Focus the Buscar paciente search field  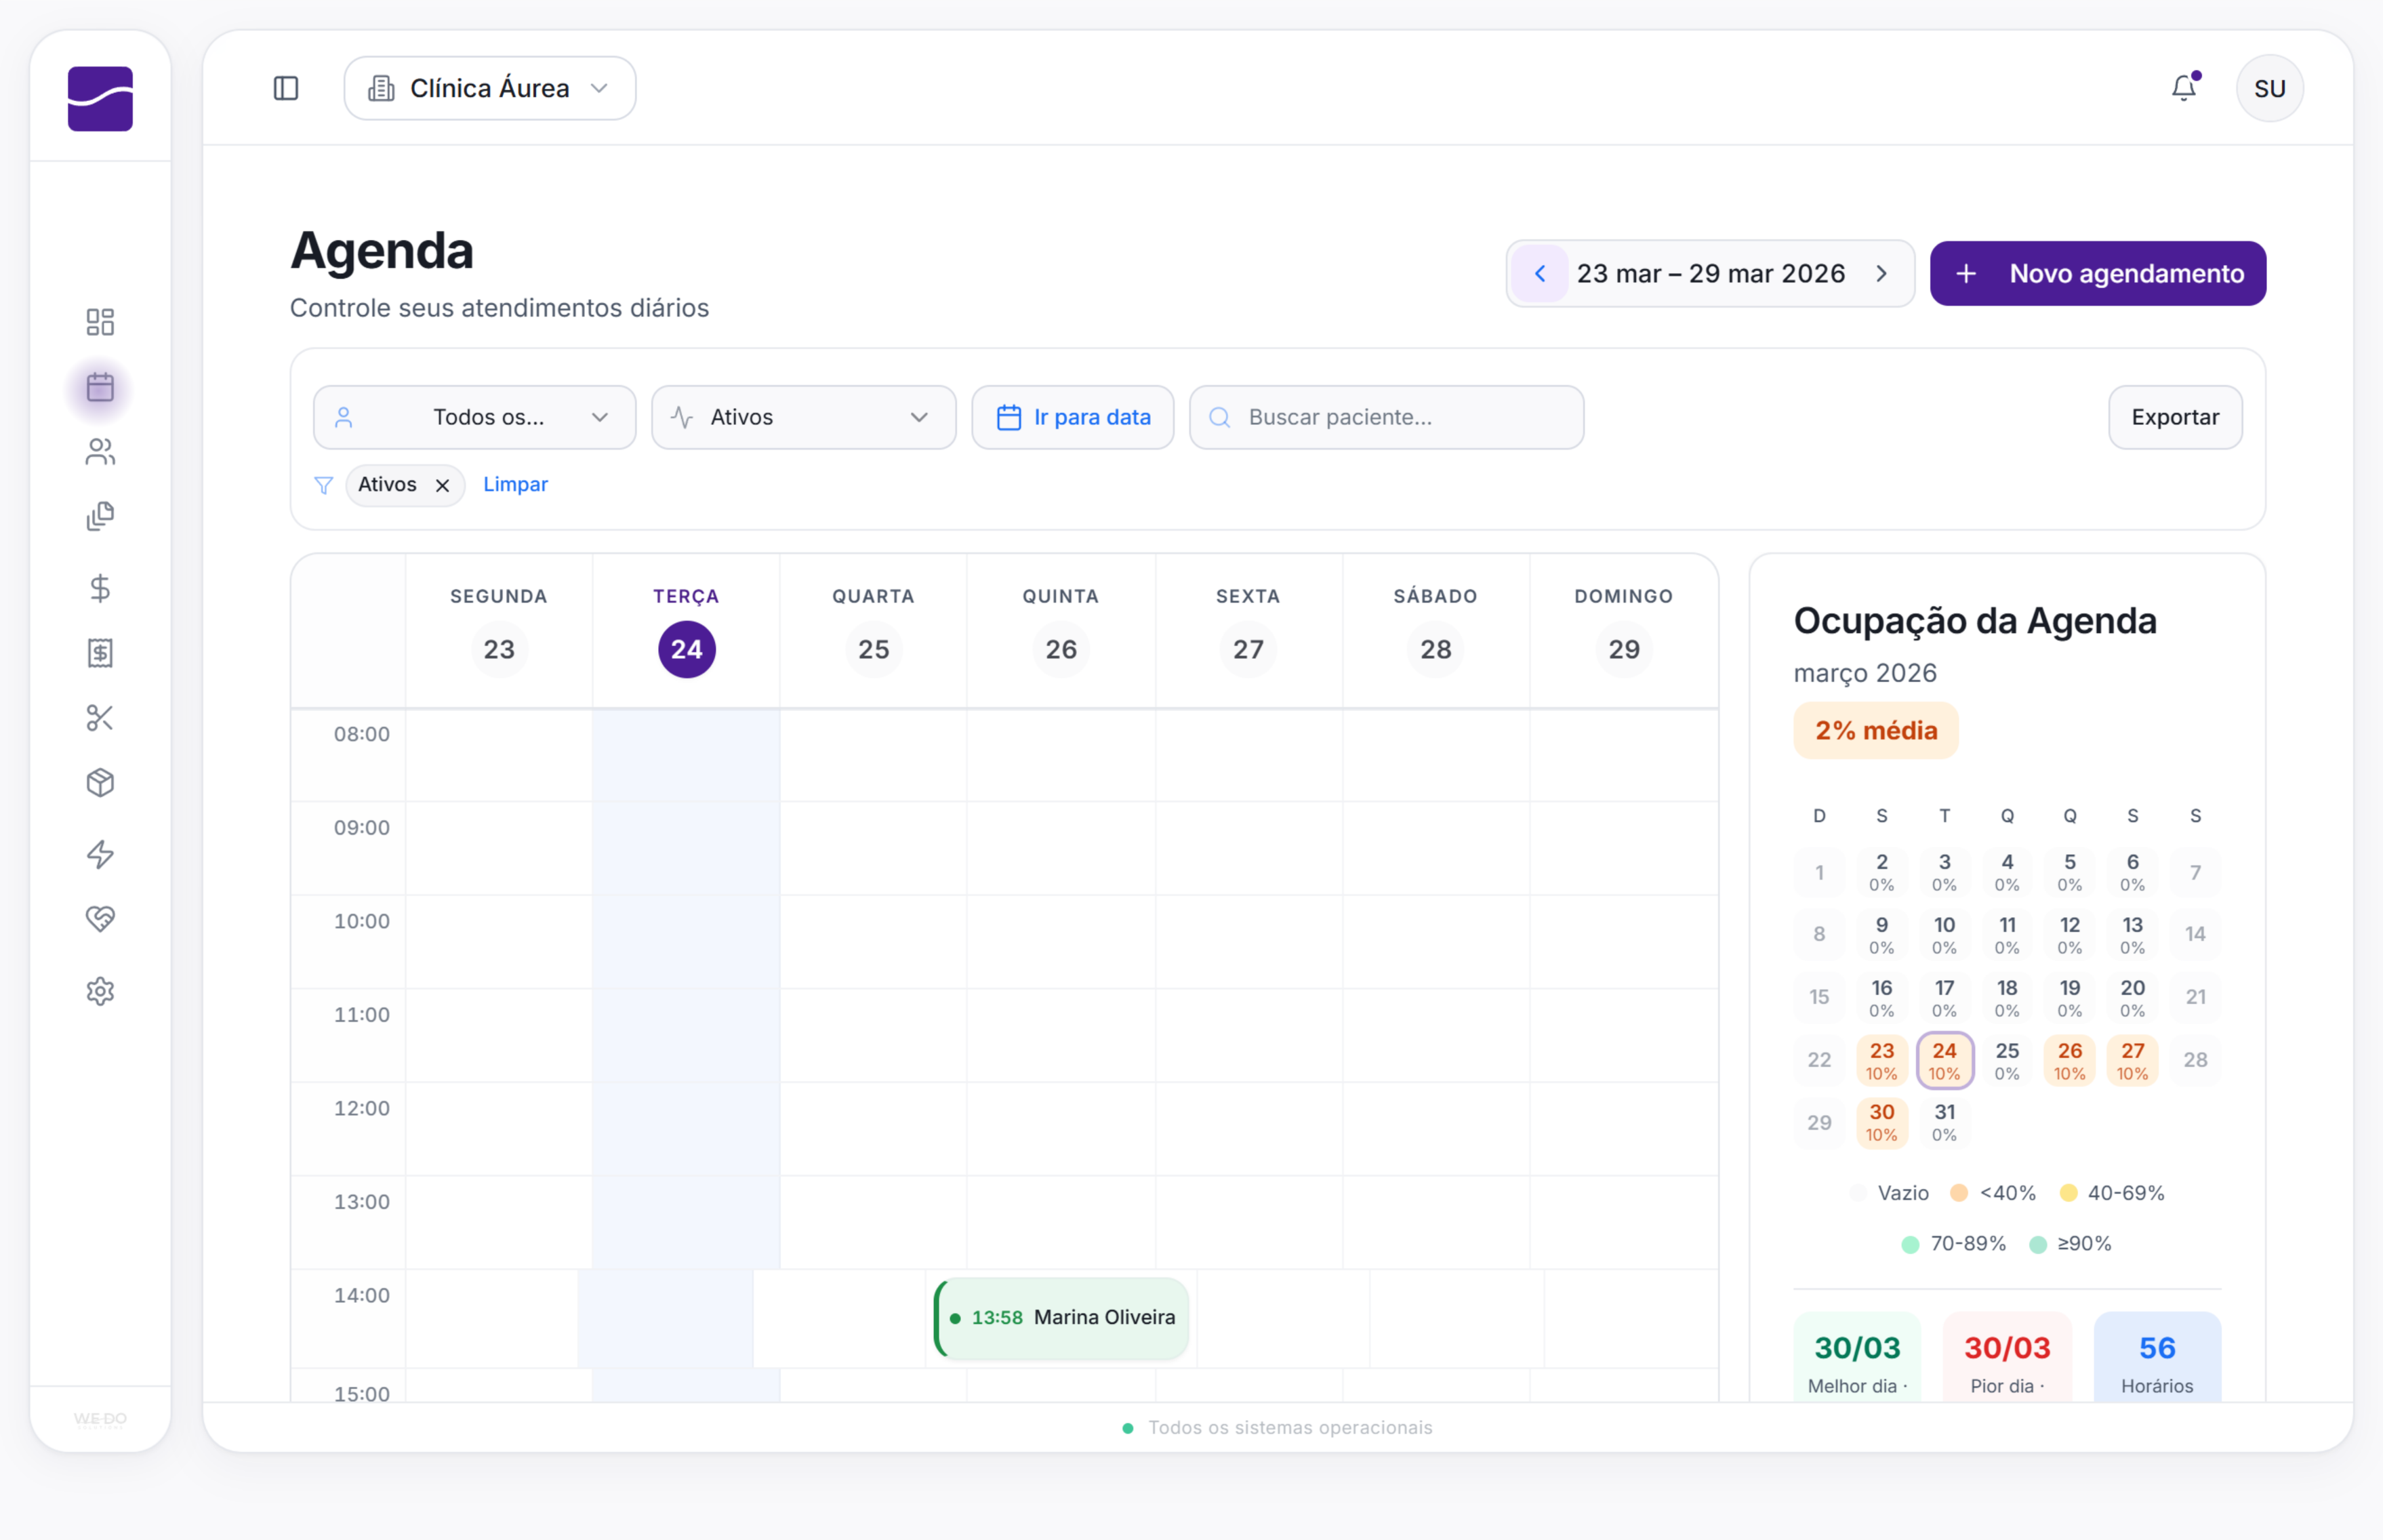[x=1386, y=417]
